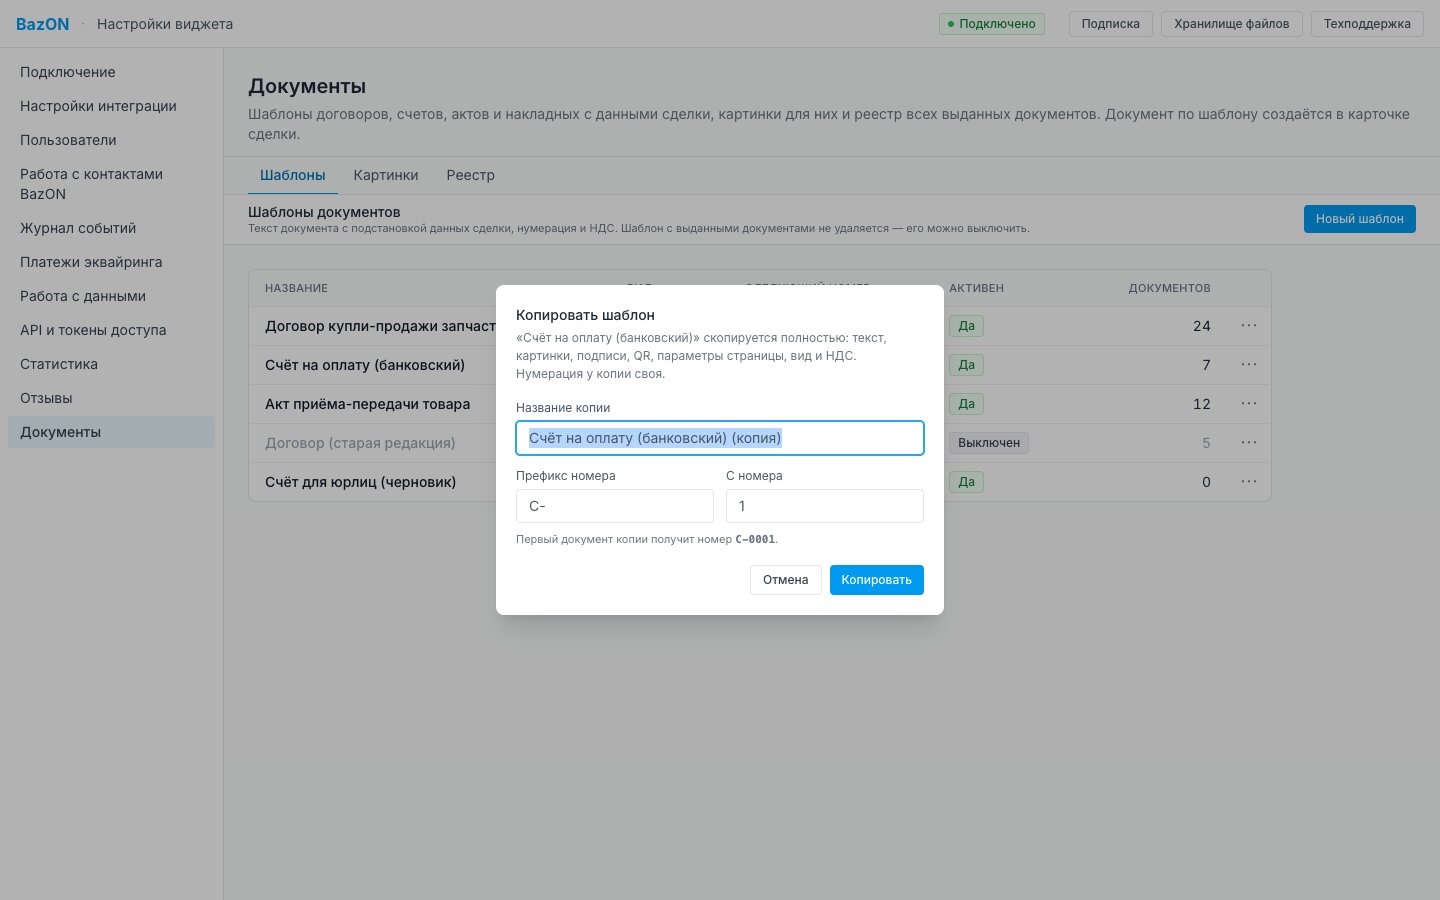Open Хранилище файлов
The image size is (1440, 900).
(1231, 24)
